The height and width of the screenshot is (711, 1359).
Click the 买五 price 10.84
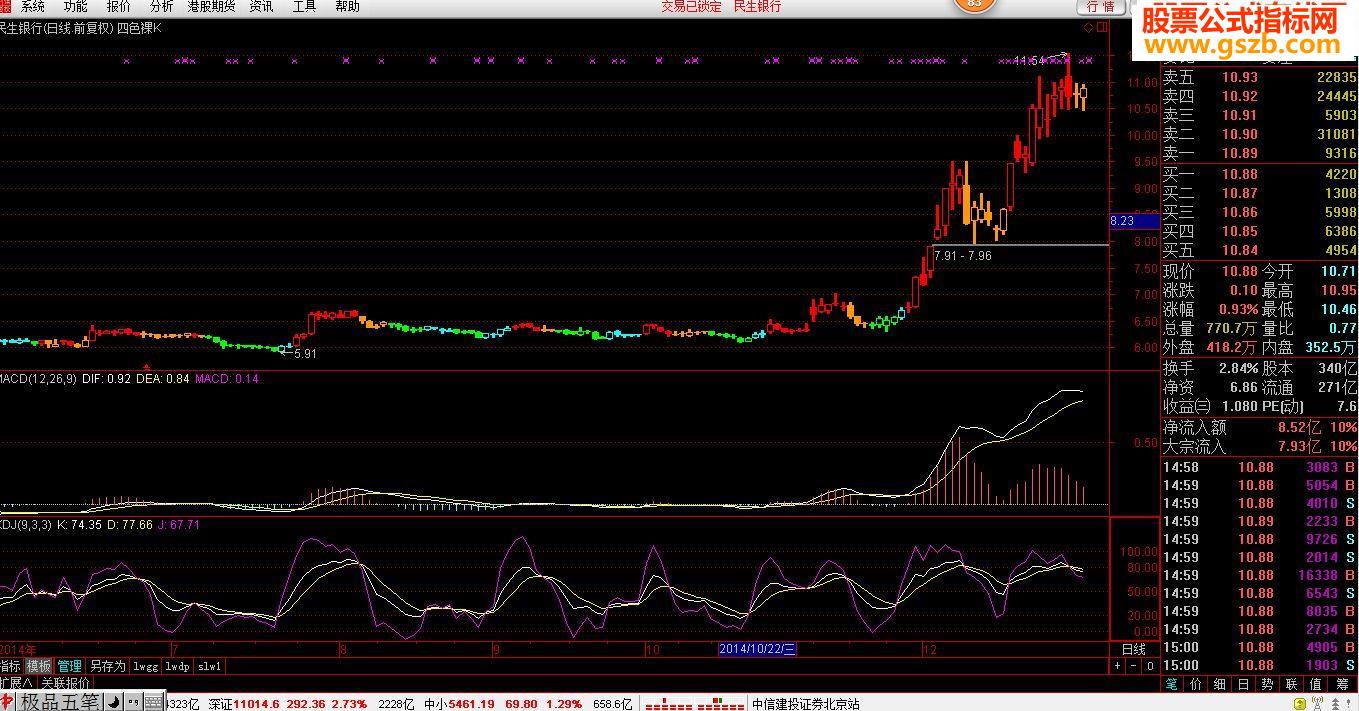(1241, 250)
